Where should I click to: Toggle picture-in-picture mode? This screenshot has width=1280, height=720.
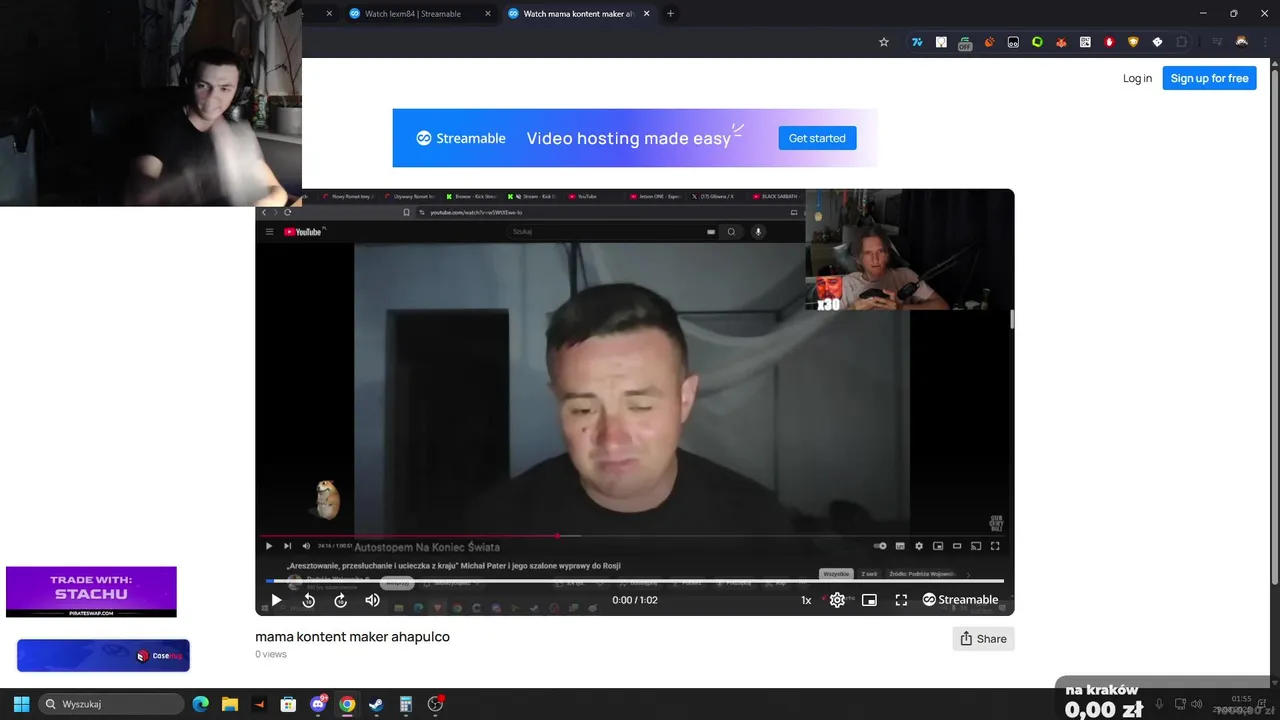click(x=869, y=600)
